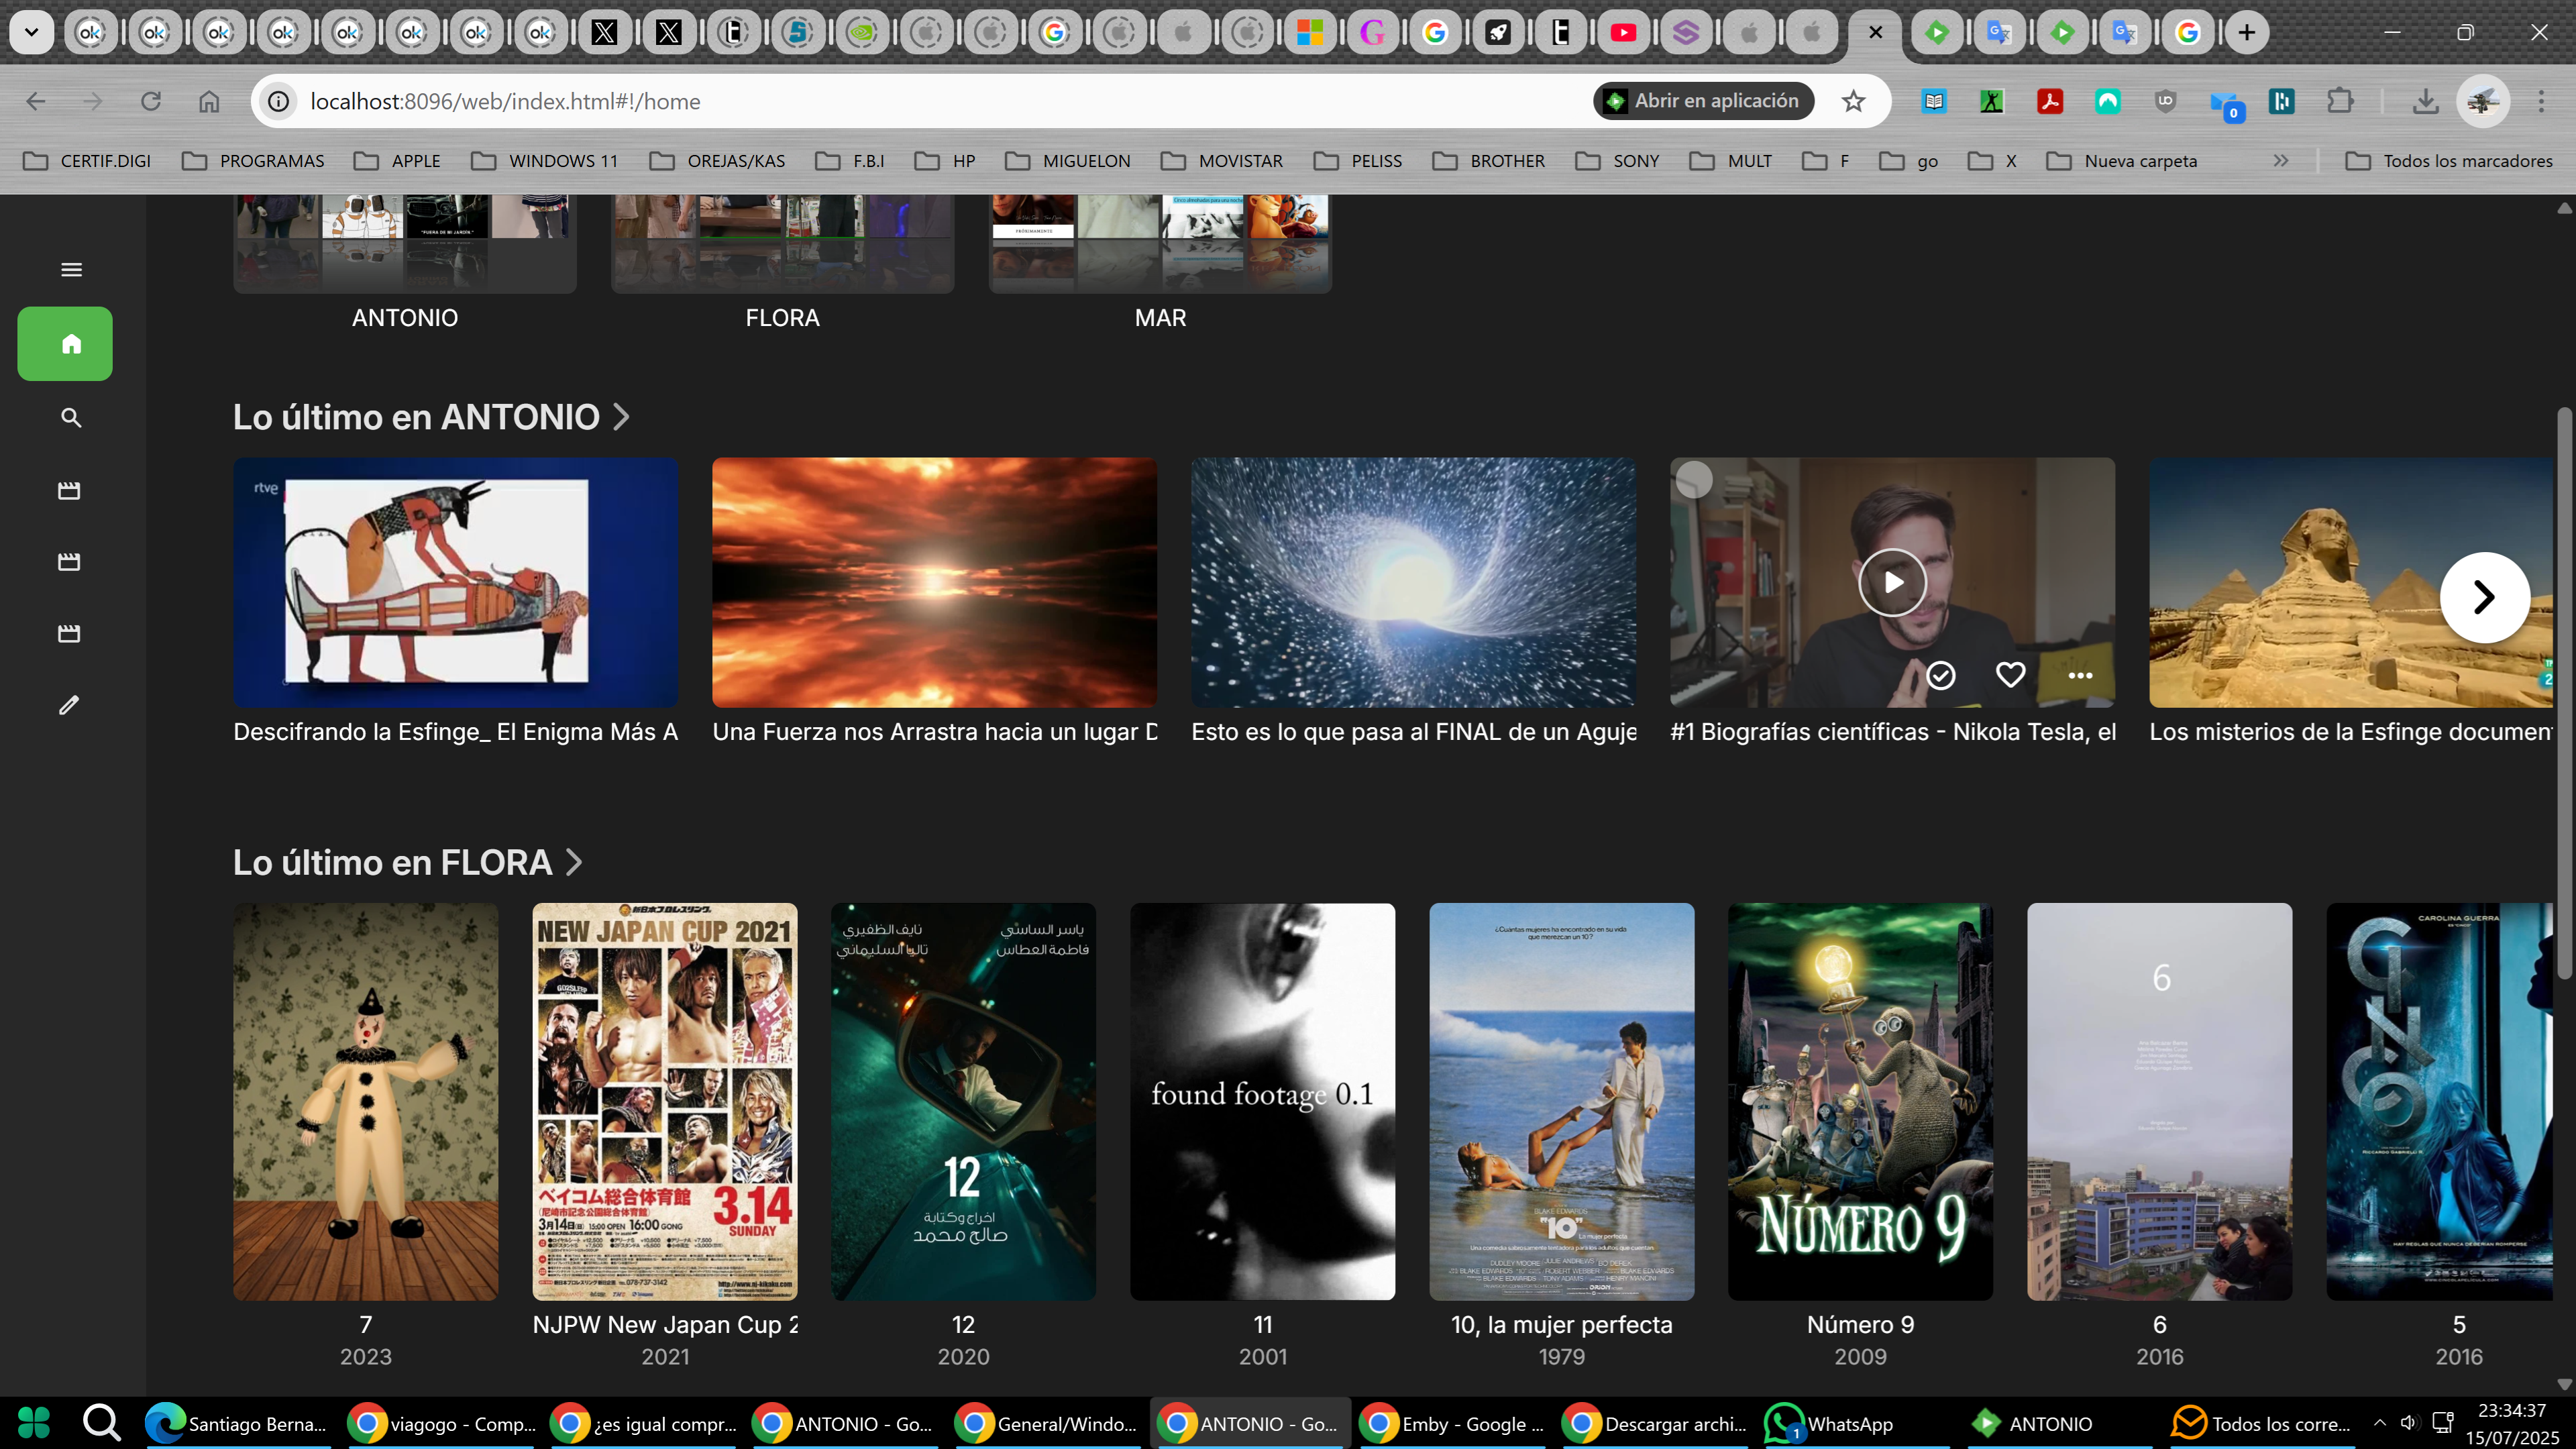Screen dimensions: 2576x1449
Task: Expand hidden bookmarks with double chevron
Action: pos(2280,160)
